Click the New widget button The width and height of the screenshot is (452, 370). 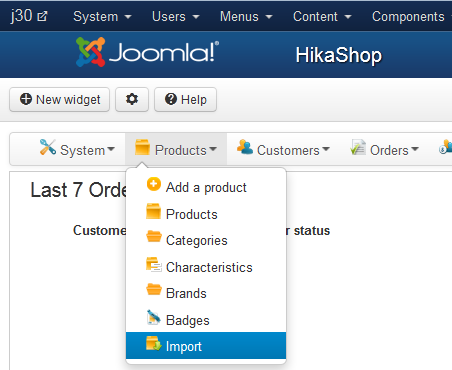(x=59, y=99)
